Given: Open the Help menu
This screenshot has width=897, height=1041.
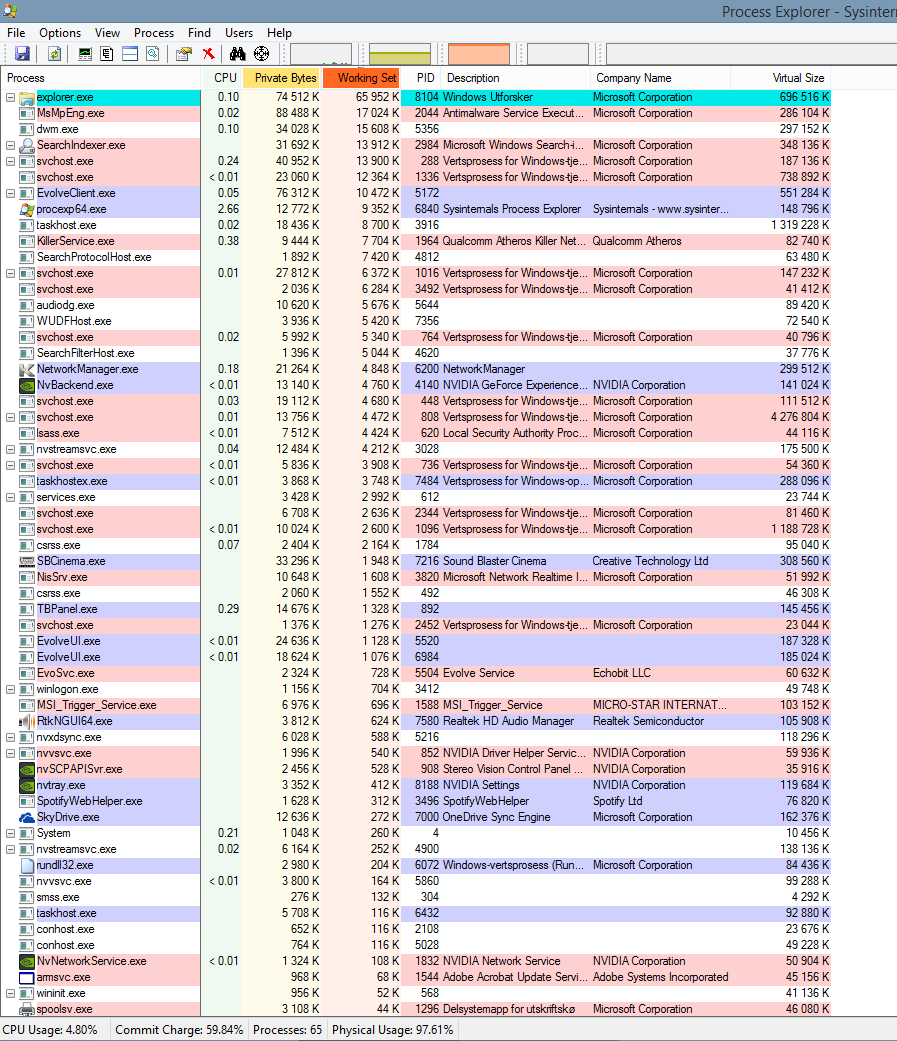Looking at the screenshot, I should 280,33.
